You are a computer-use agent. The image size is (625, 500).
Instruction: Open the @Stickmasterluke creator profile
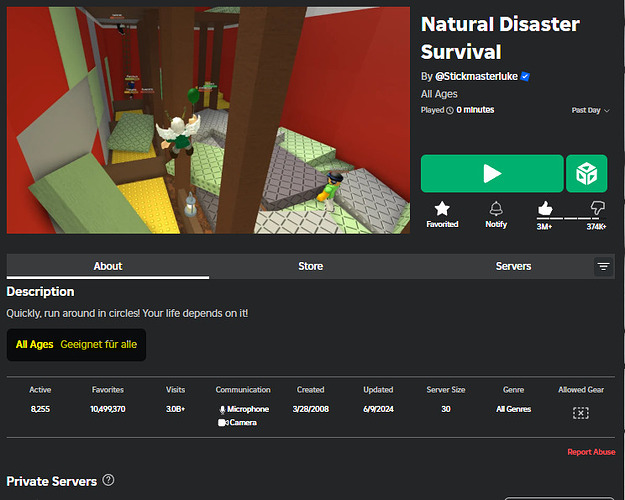point(476,76)
